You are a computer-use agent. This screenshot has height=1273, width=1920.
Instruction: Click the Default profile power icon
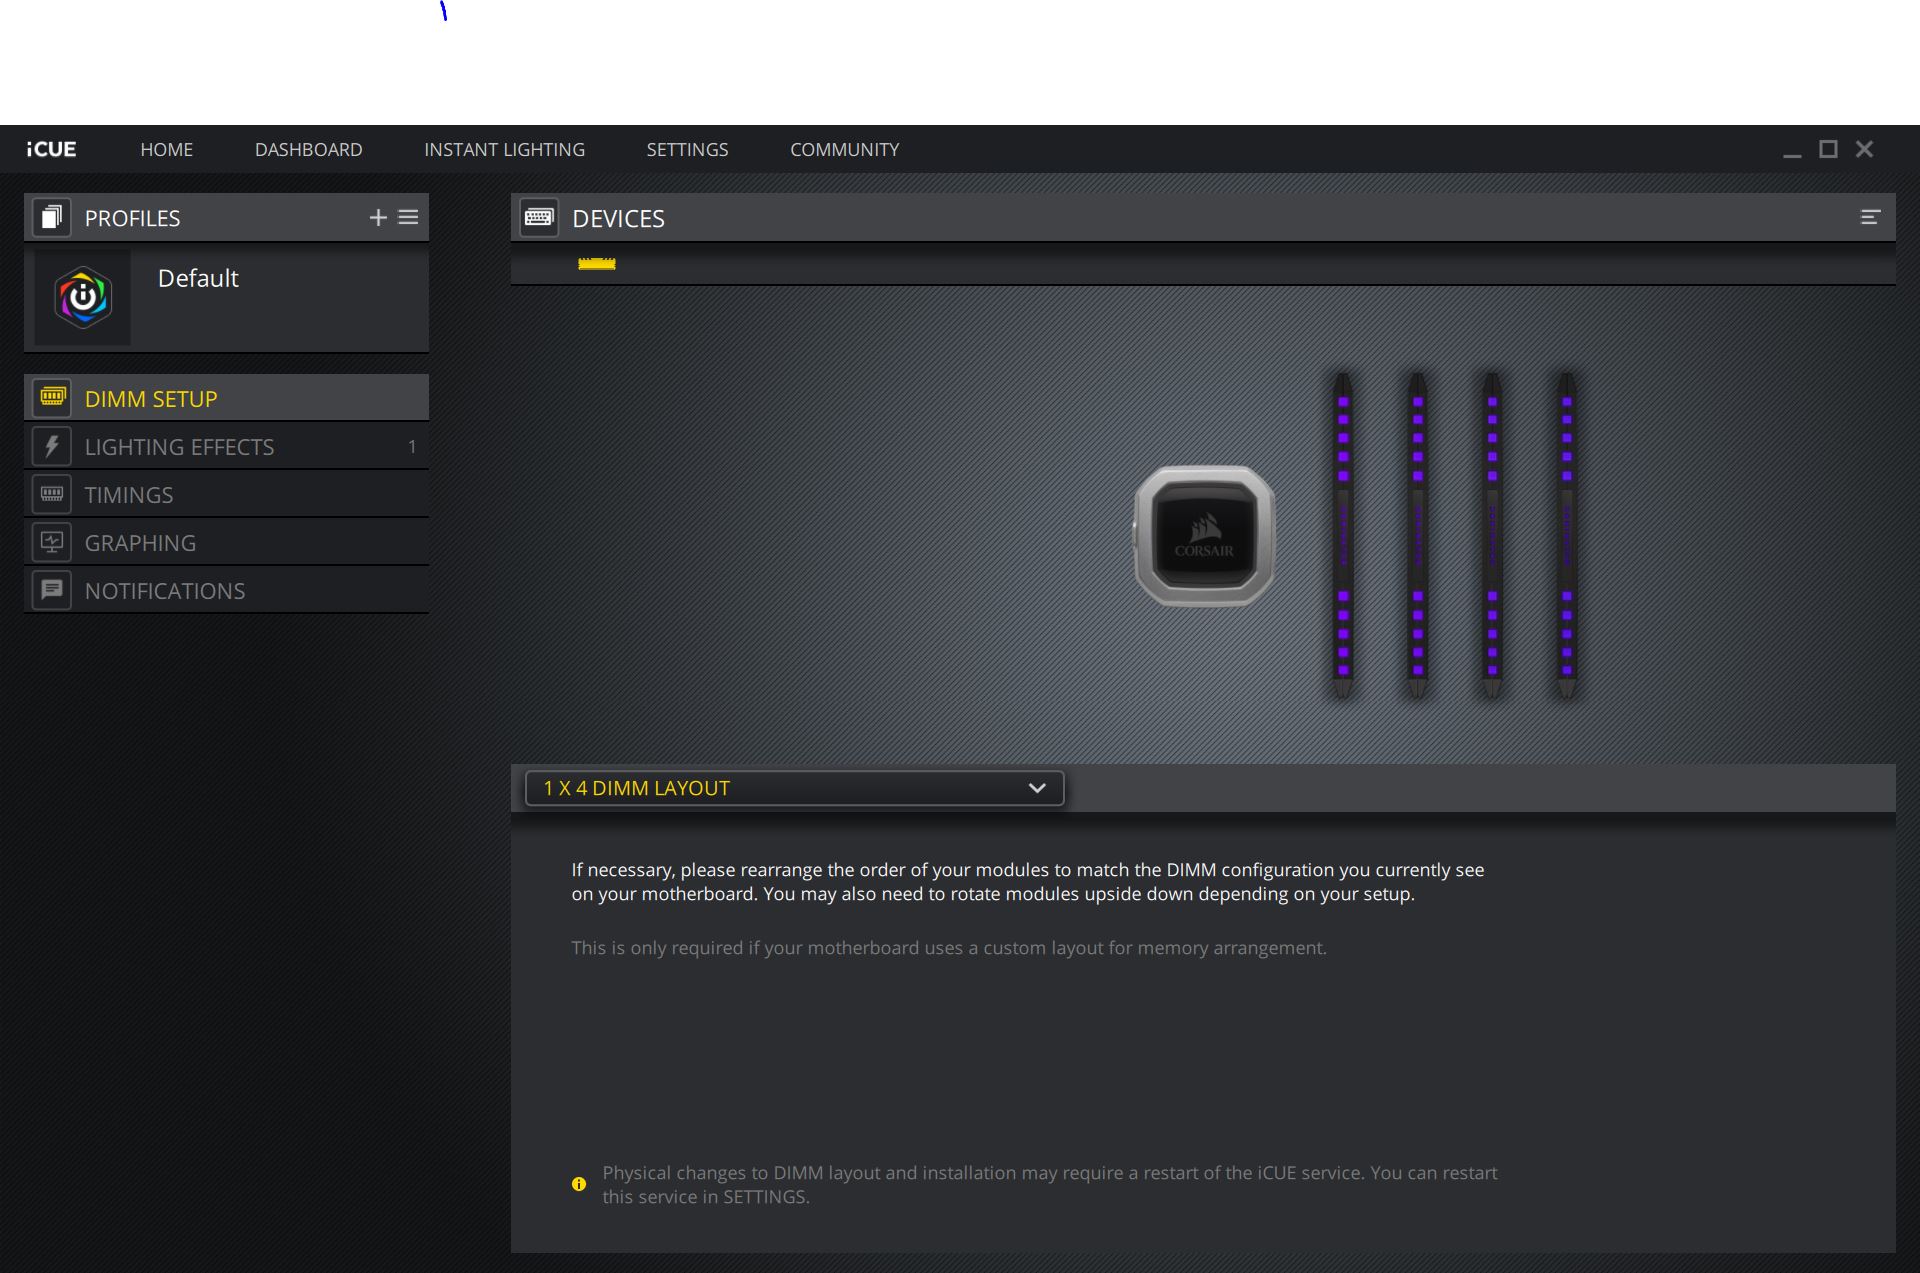click(83, 298)
